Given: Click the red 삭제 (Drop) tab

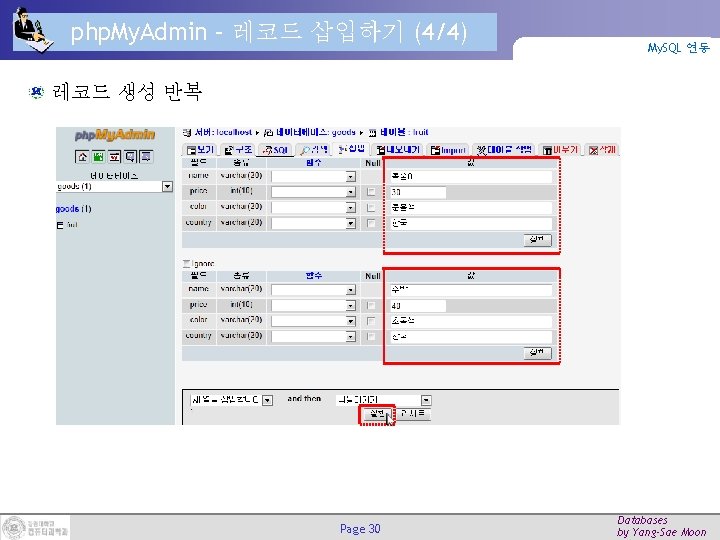Looking at the screenshot, I should pos(602,150).
